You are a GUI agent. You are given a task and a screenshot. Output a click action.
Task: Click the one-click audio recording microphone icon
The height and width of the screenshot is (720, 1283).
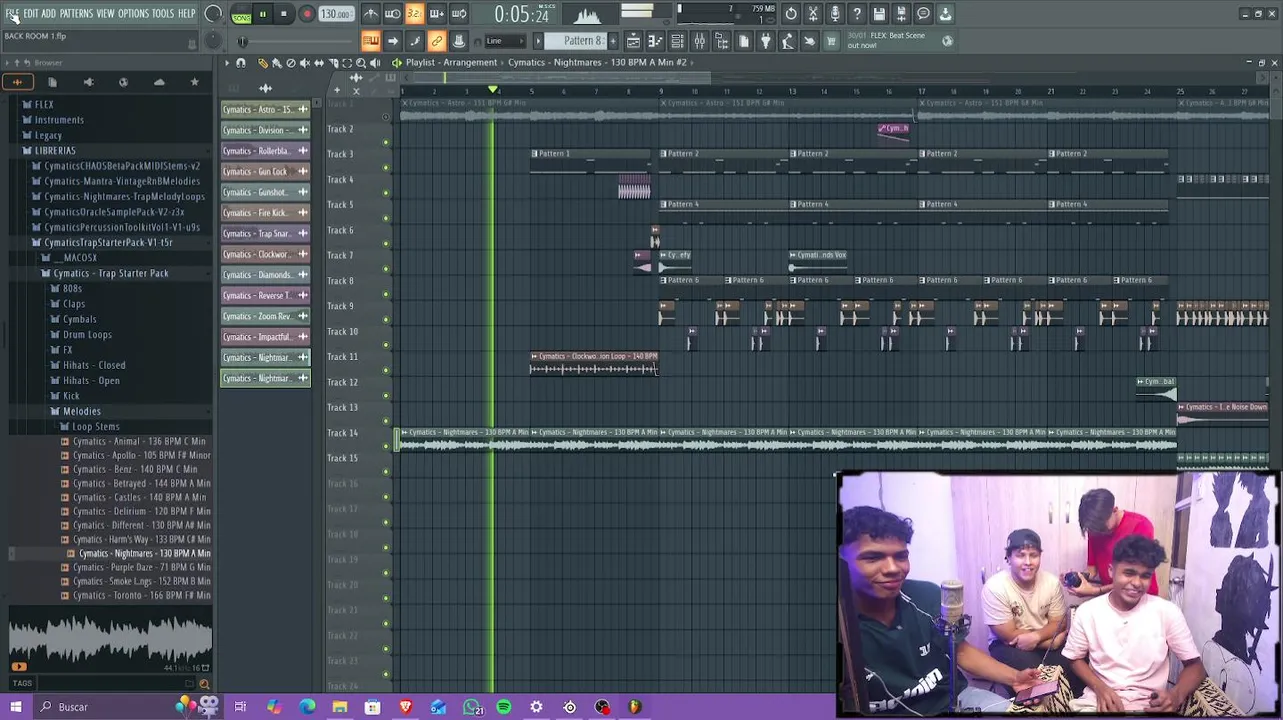[x=835, y=14]
